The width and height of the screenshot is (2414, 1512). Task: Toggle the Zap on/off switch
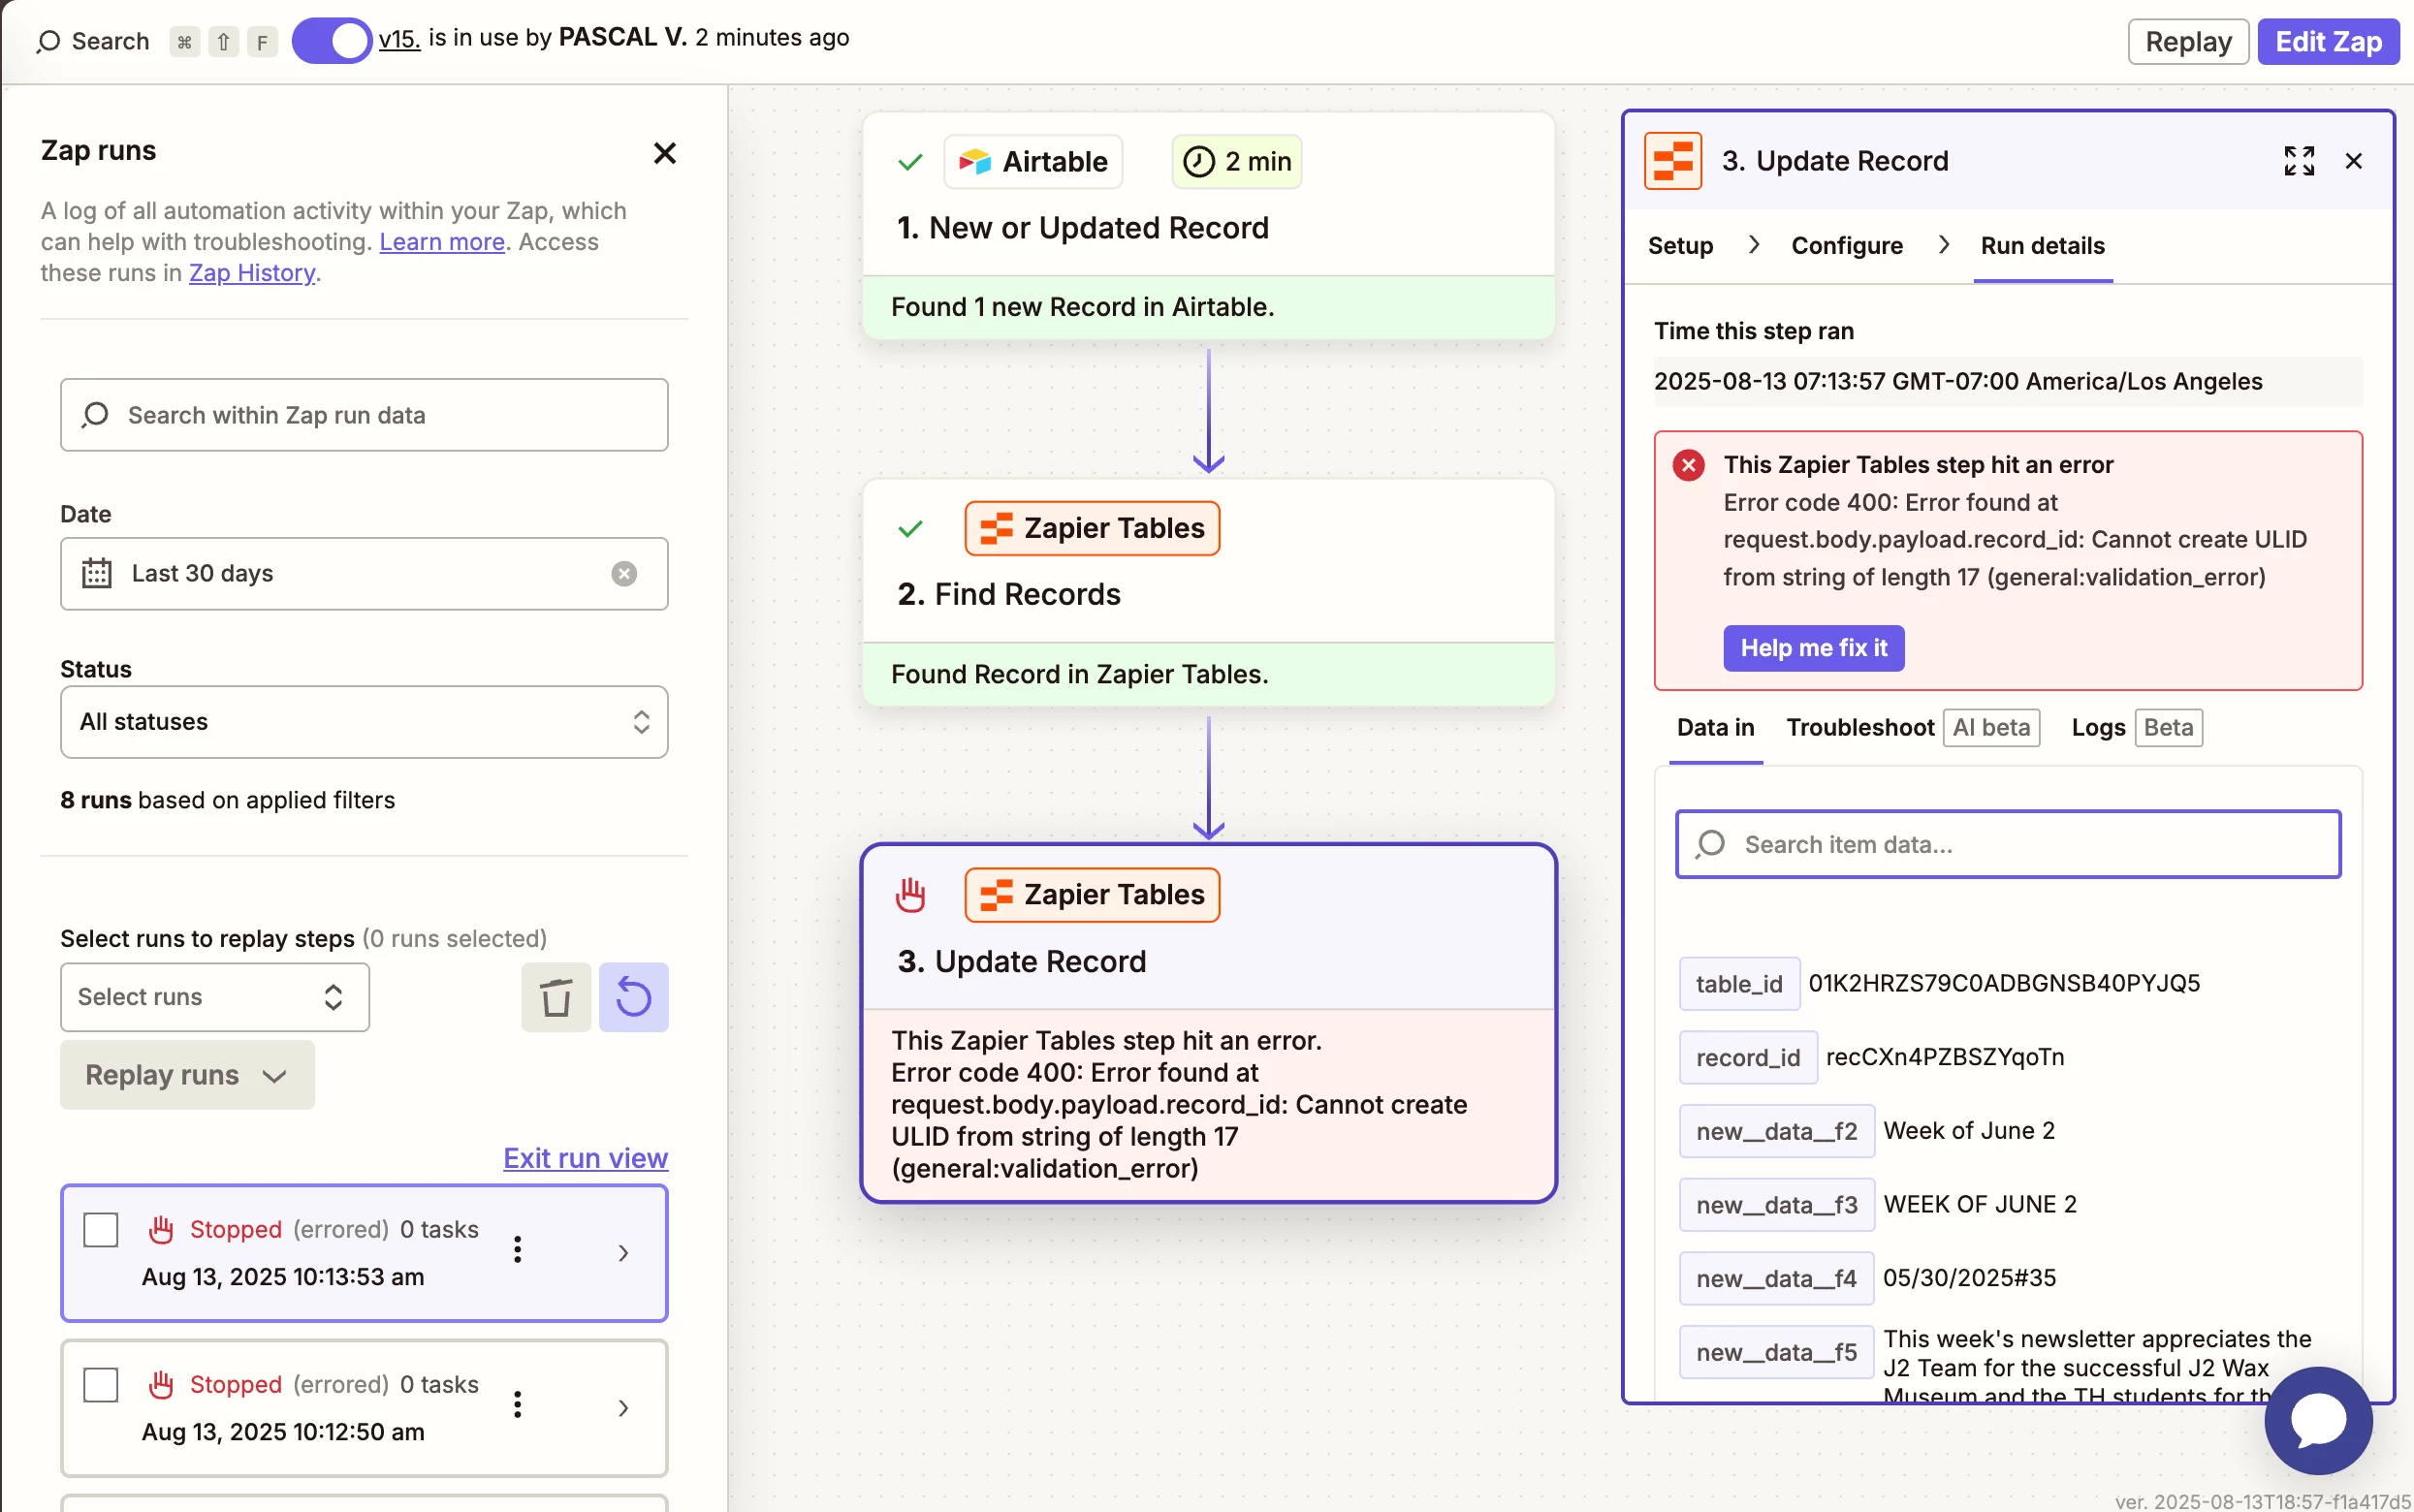click(331, 41)
